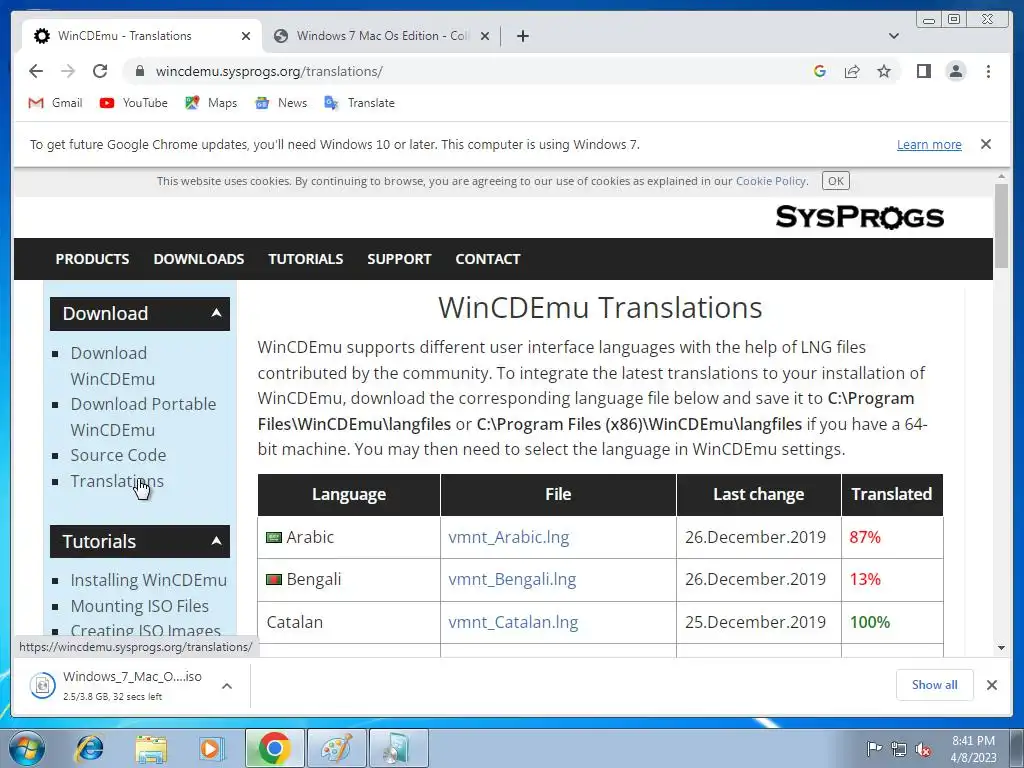Open Chrome side panel icon
The width and height of the screenshot is (1024, 768).
coord(923,71)
